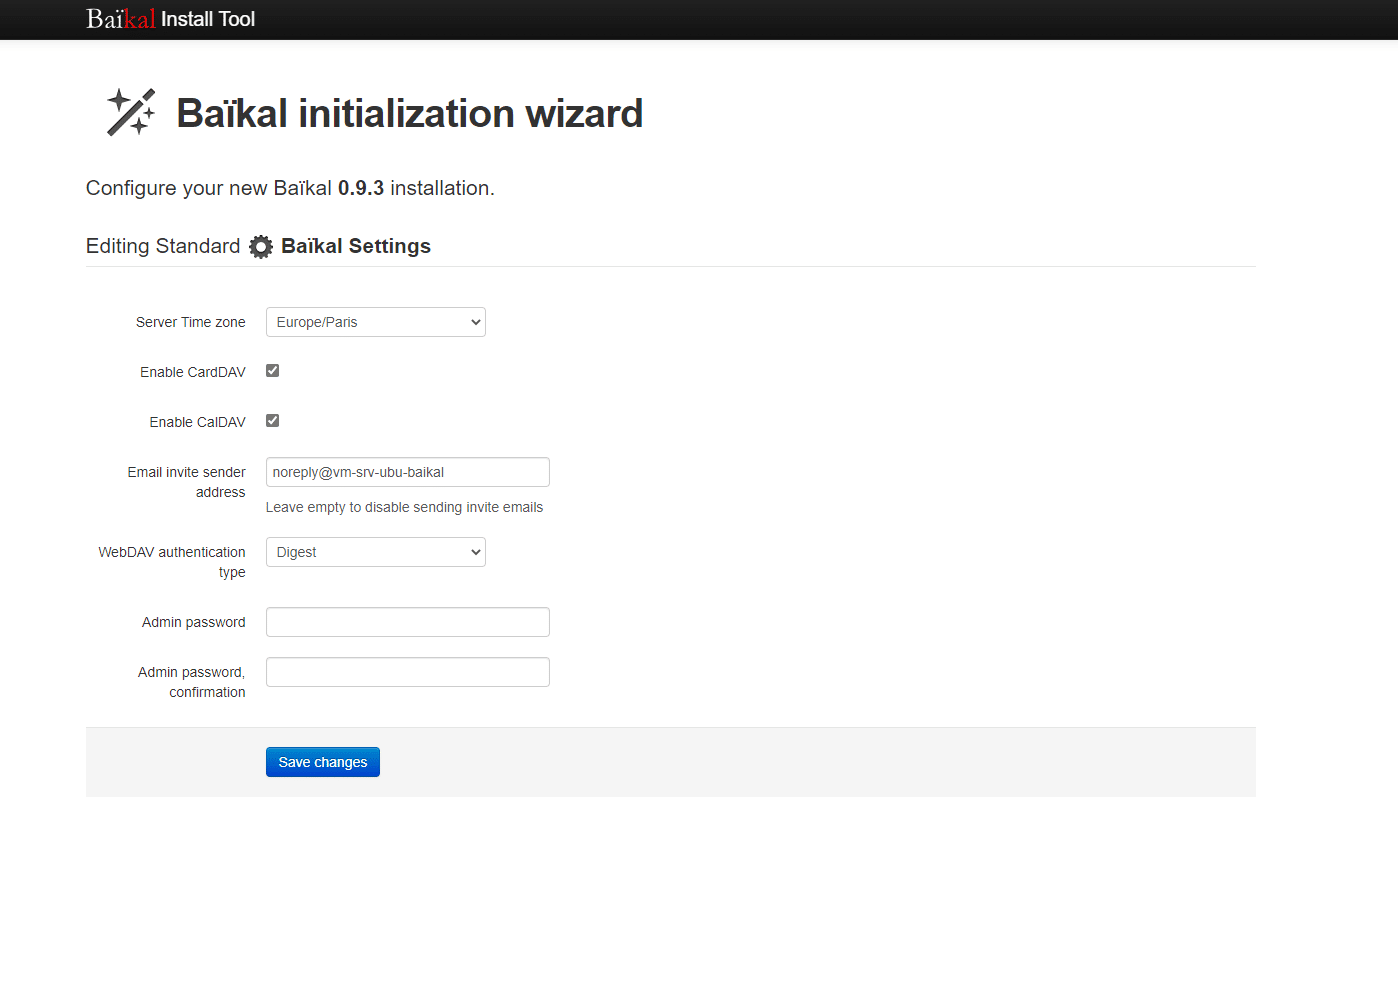The width and height of the screenshot is (1398, 993).
Task: Click the Save changes button
Action: tap(322, 762)
